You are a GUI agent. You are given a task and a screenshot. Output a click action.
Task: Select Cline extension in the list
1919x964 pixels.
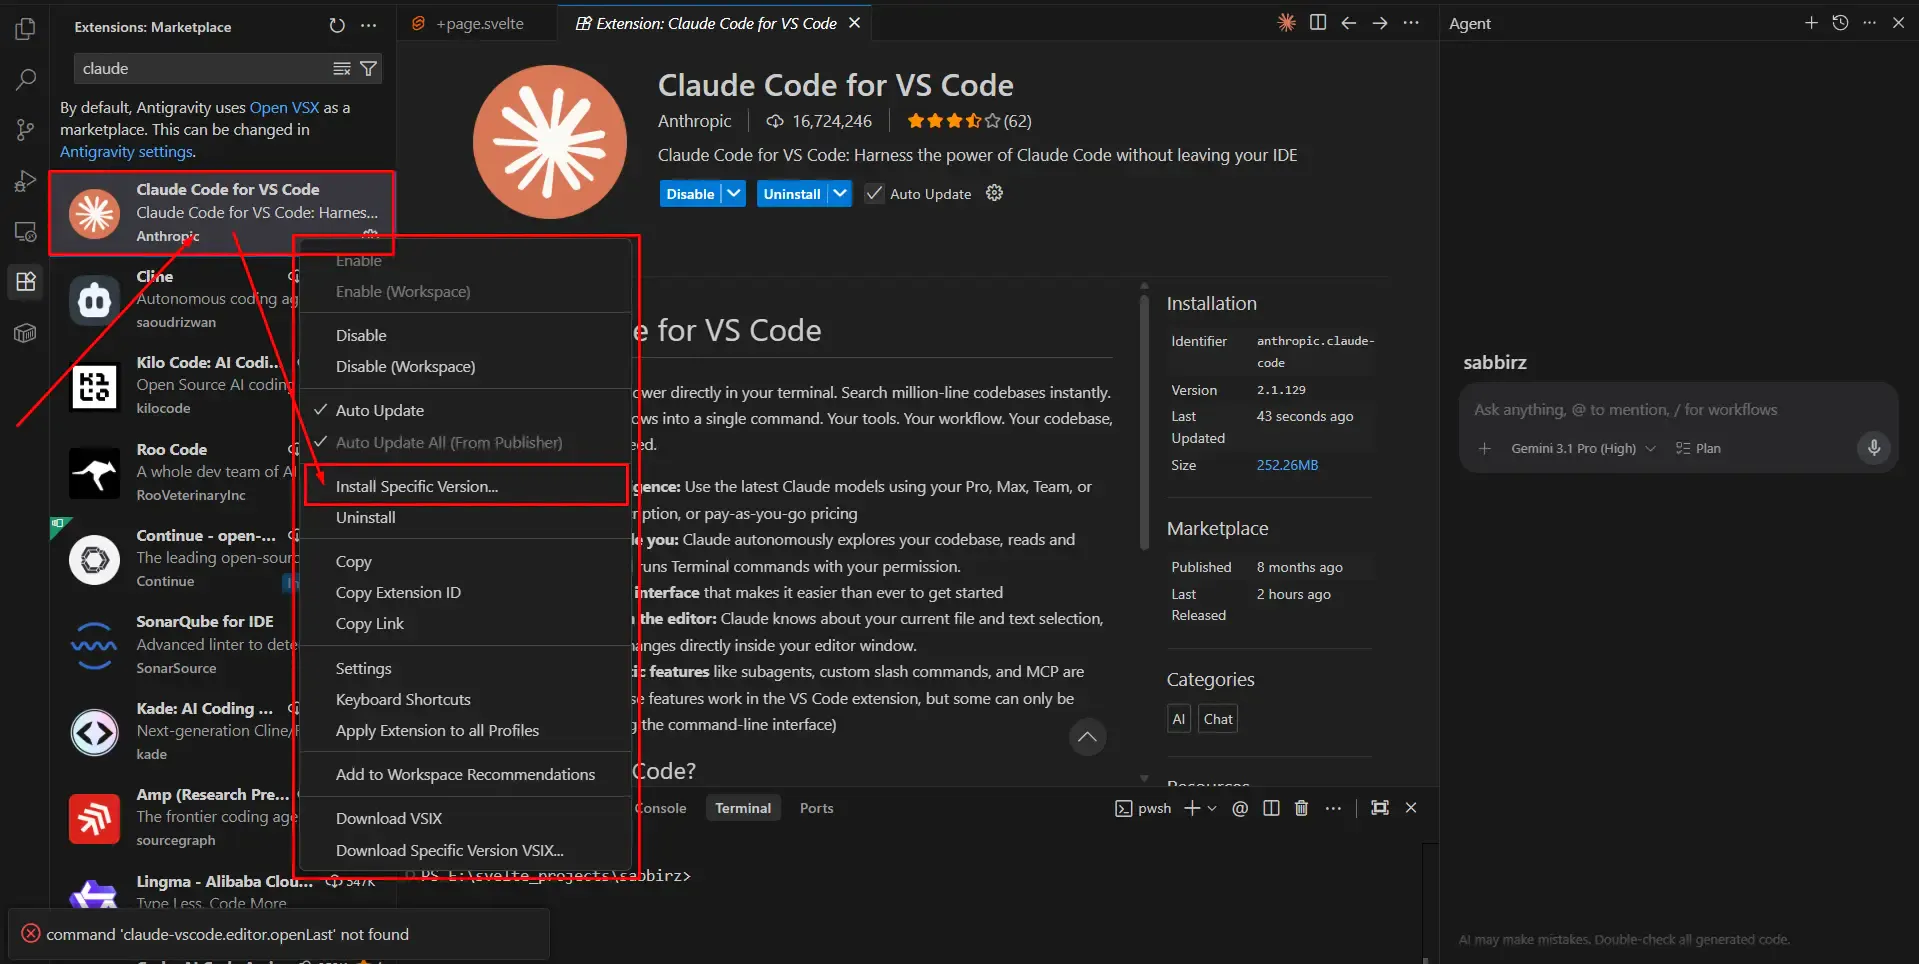[x=222, y=298]
